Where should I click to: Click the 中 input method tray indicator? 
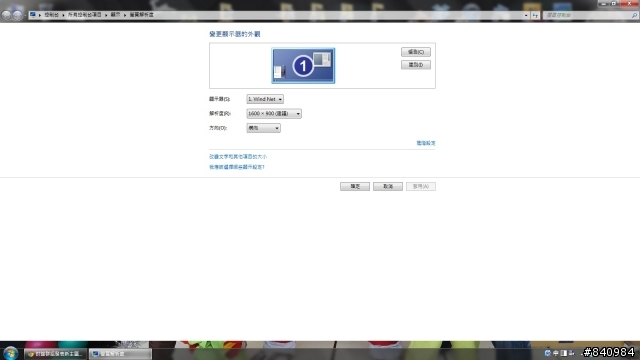pos(556,353)
